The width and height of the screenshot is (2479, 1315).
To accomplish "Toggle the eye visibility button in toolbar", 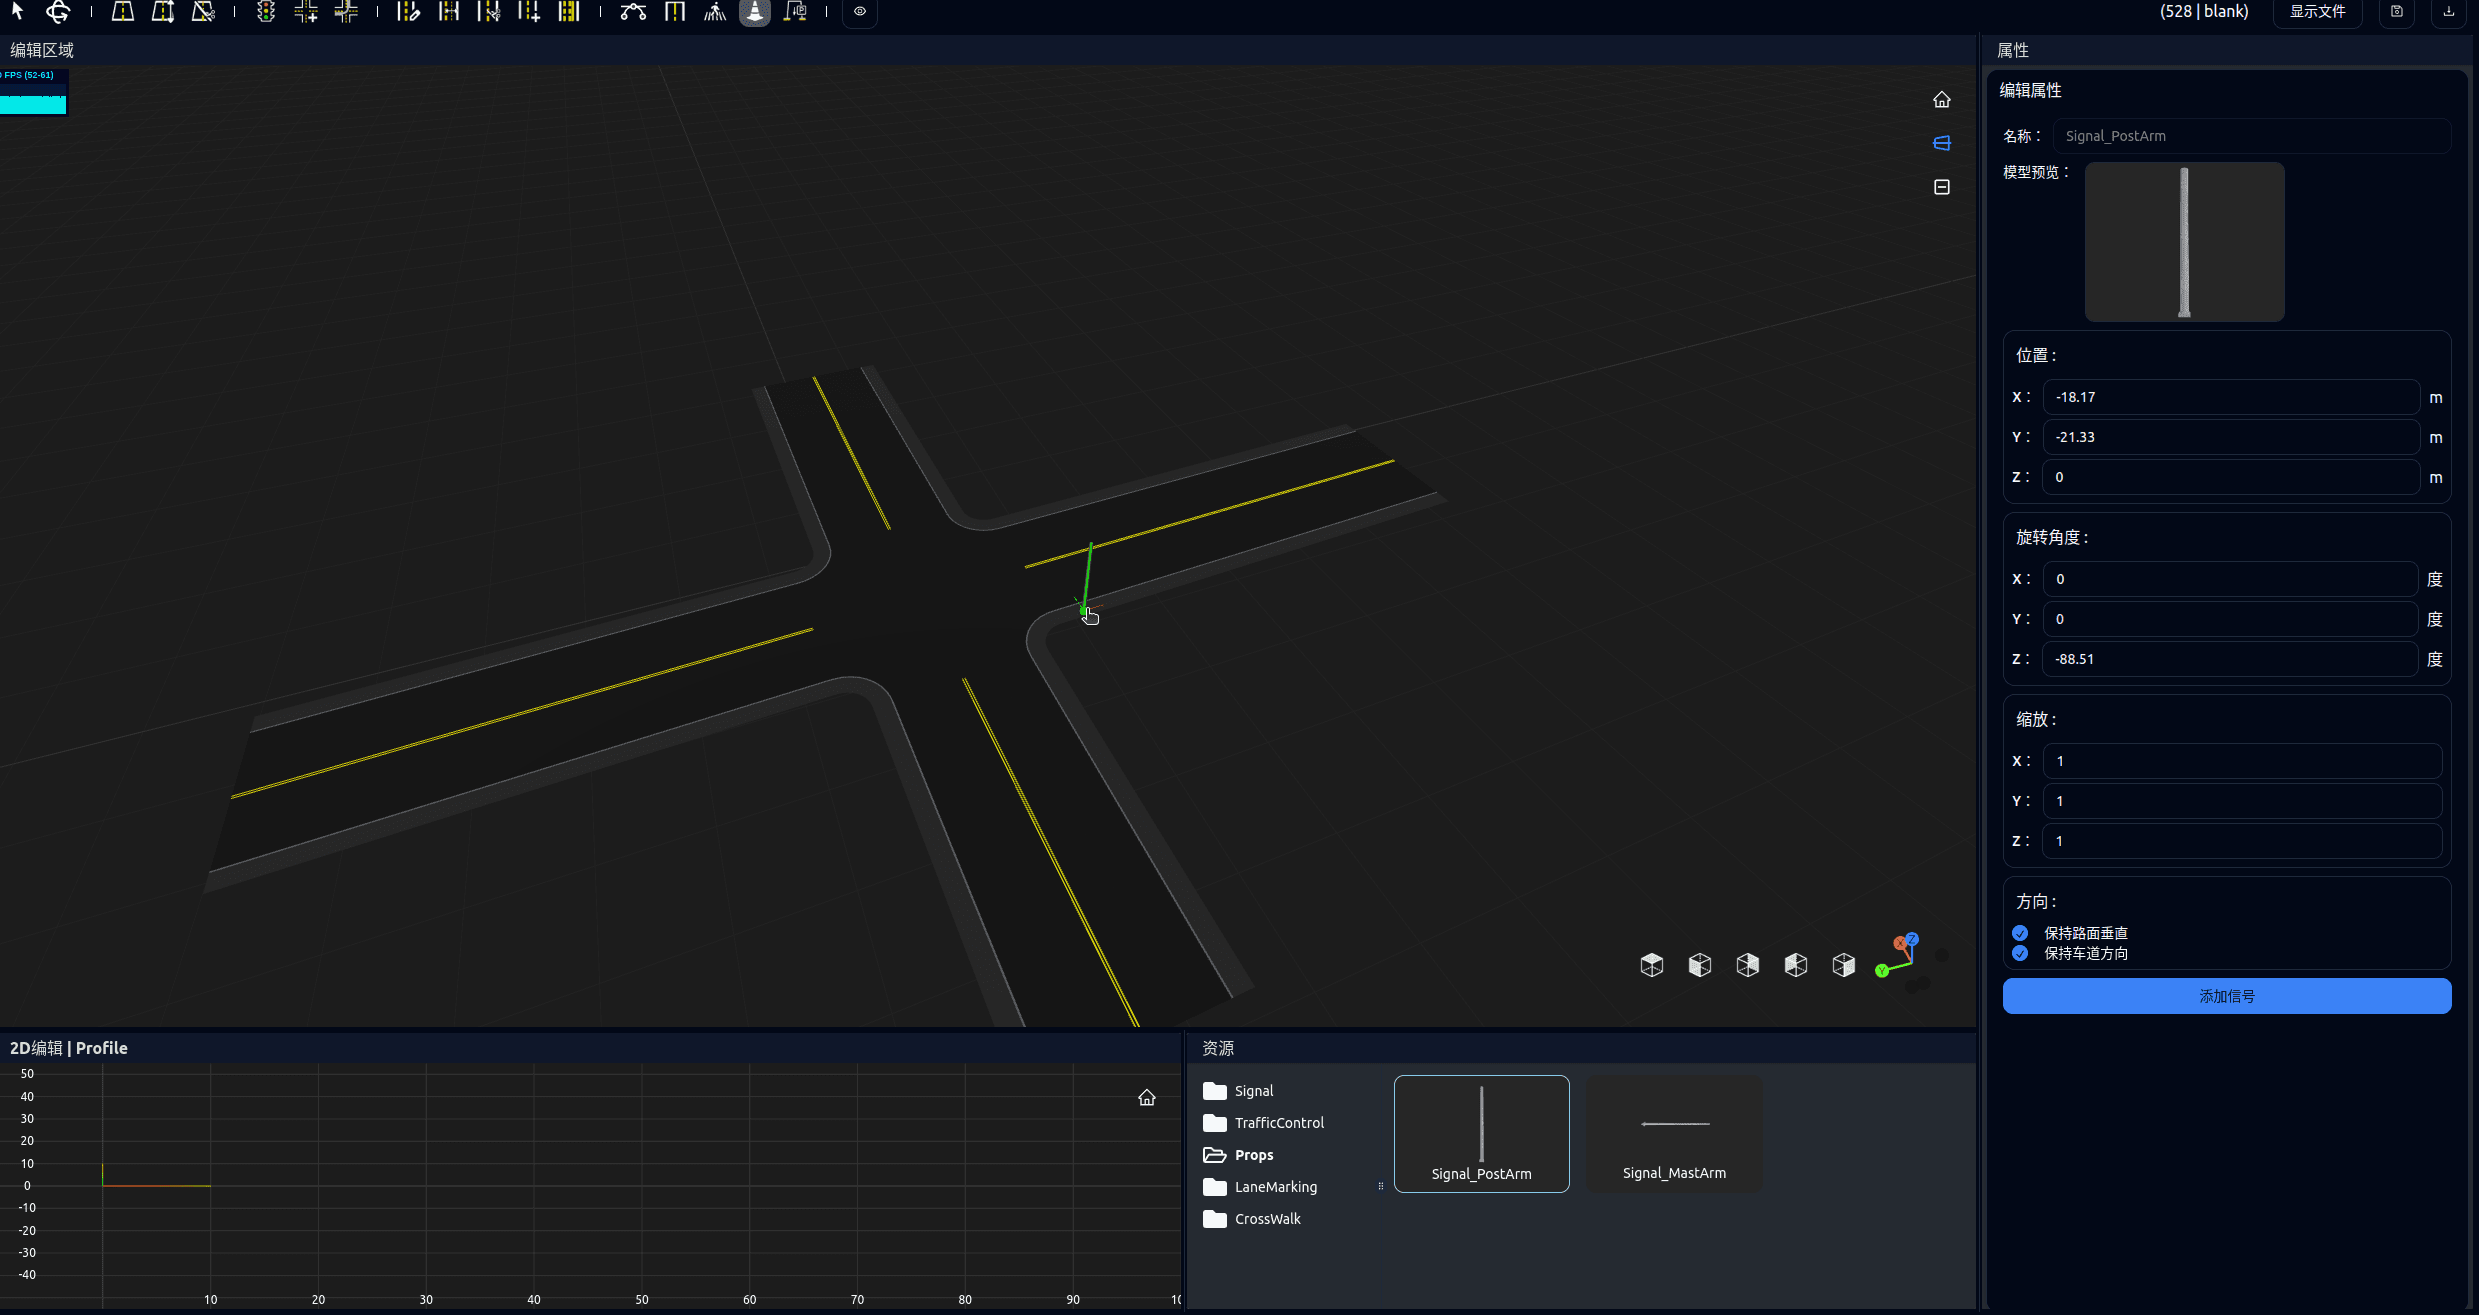I will (860, 11).
